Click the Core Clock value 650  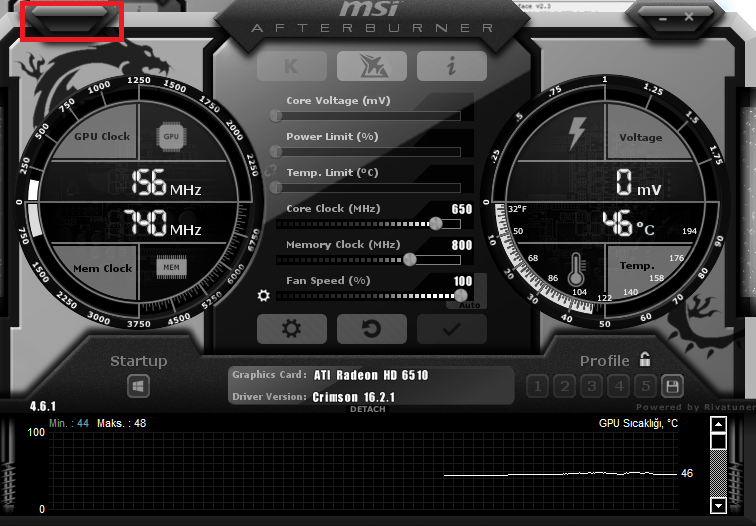point(461,209)
